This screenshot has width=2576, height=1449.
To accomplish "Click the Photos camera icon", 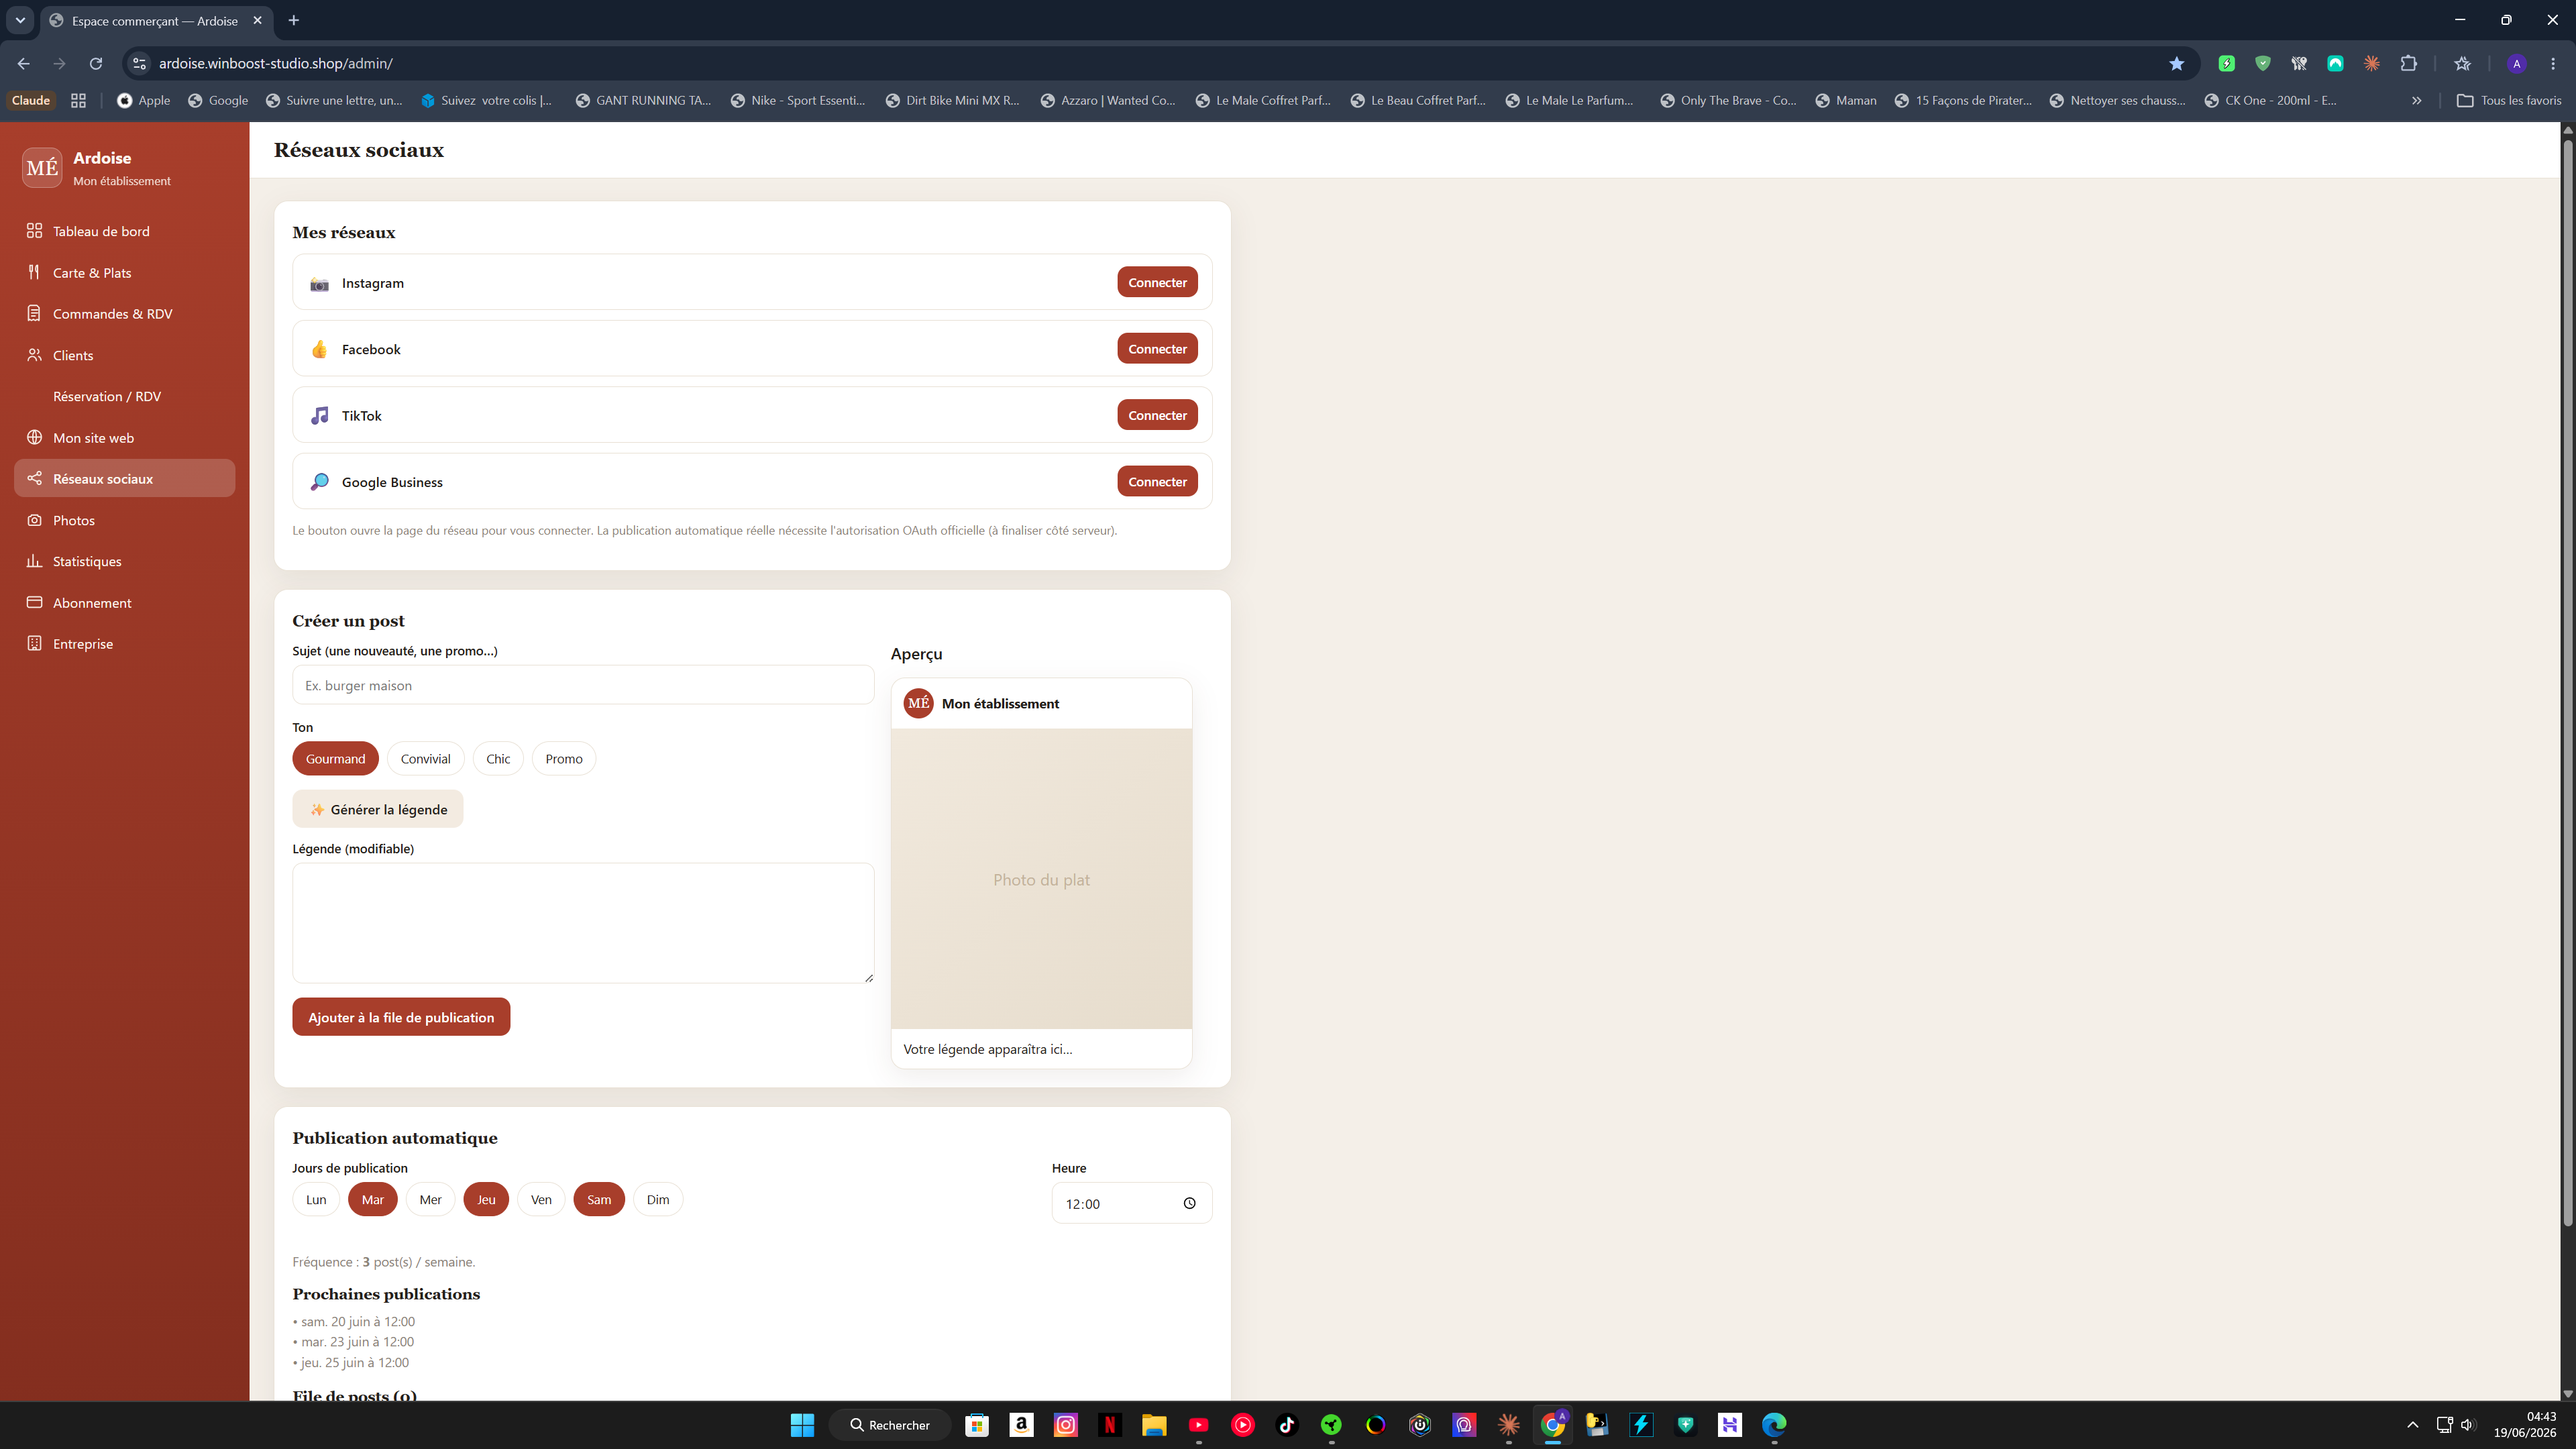I will (x=34, y=520).
